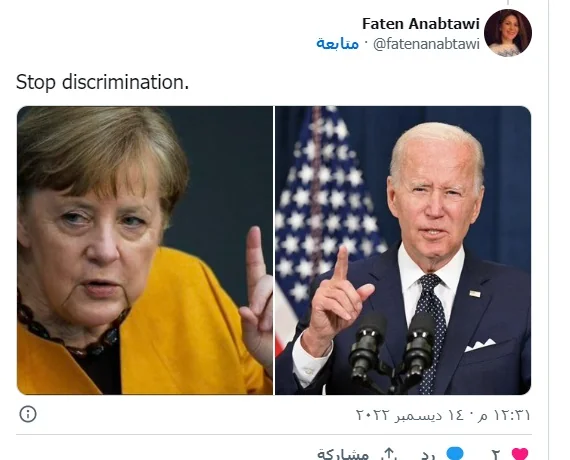
Task: Visit the @fatenanabtawi handle link
Action: click(426, 44)
